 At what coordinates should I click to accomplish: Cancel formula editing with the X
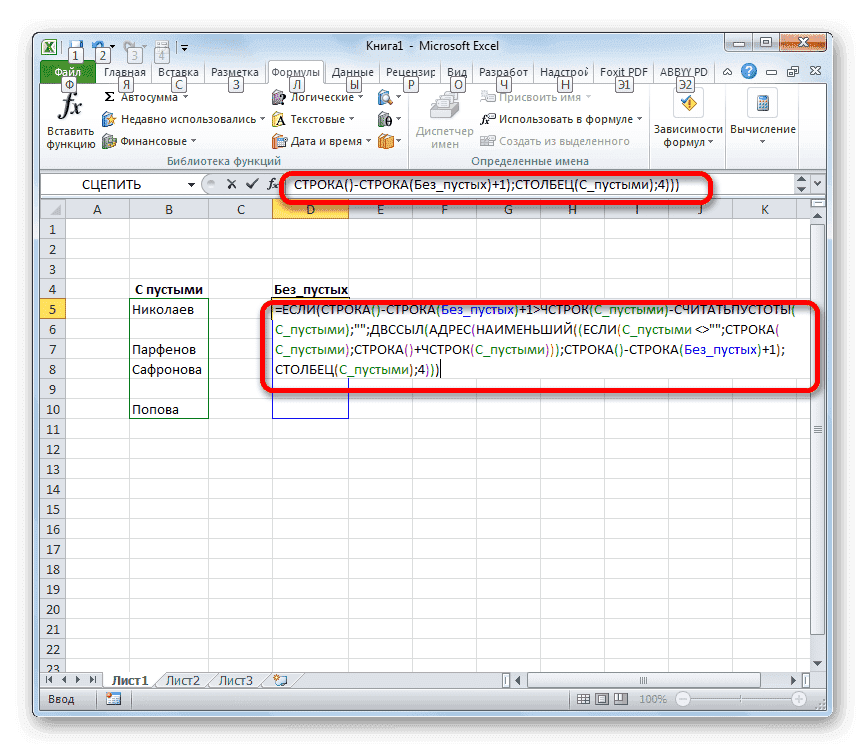[x=233, y=184]
